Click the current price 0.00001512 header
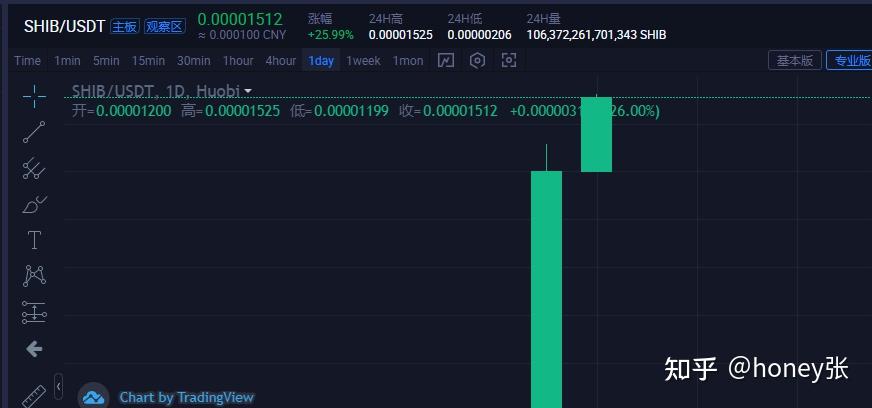 point(240,19)
